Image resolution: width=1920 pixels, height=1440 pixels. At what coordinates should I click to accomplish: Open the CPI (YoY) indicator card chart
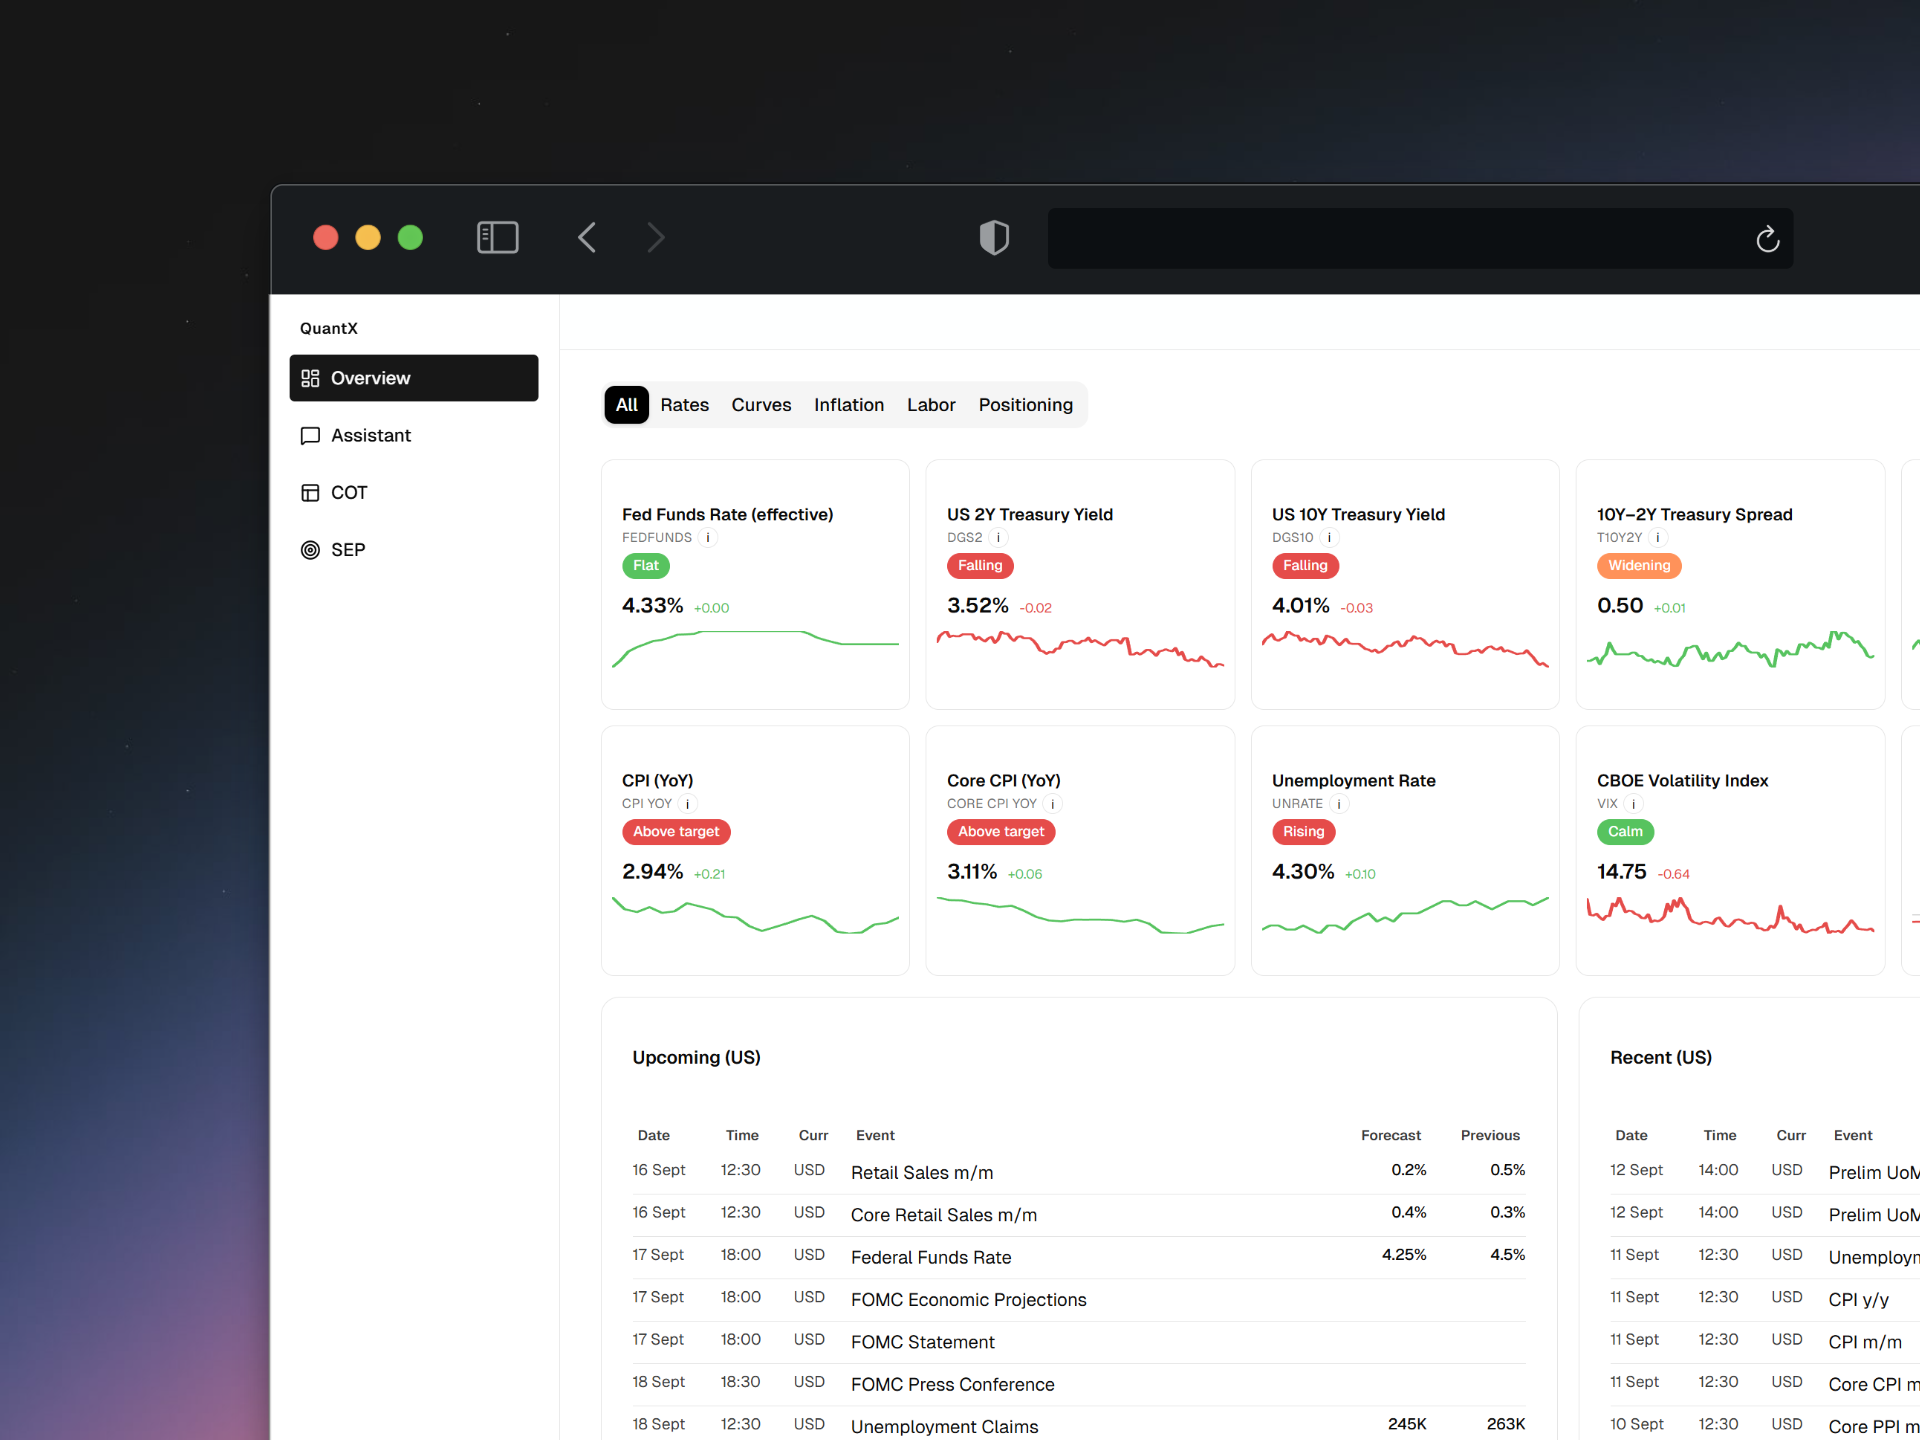tap(755, 913)
